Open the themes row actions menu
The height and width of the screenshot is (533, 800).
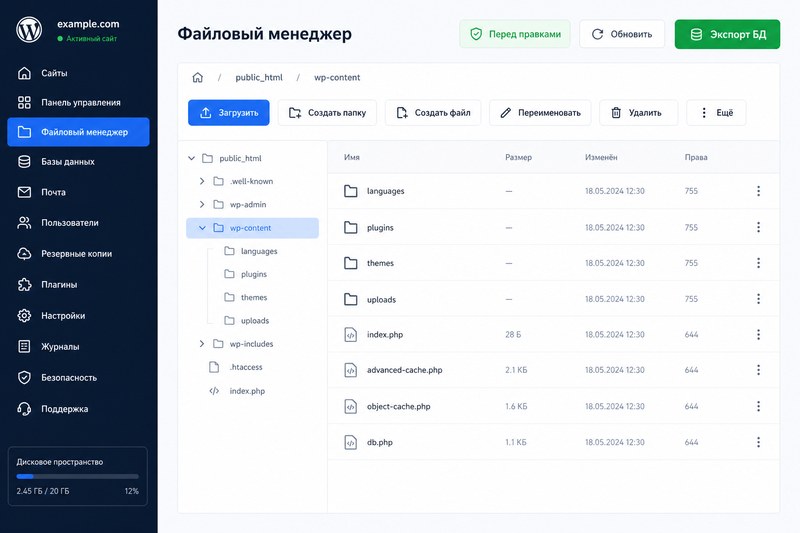tap(758, 263)
